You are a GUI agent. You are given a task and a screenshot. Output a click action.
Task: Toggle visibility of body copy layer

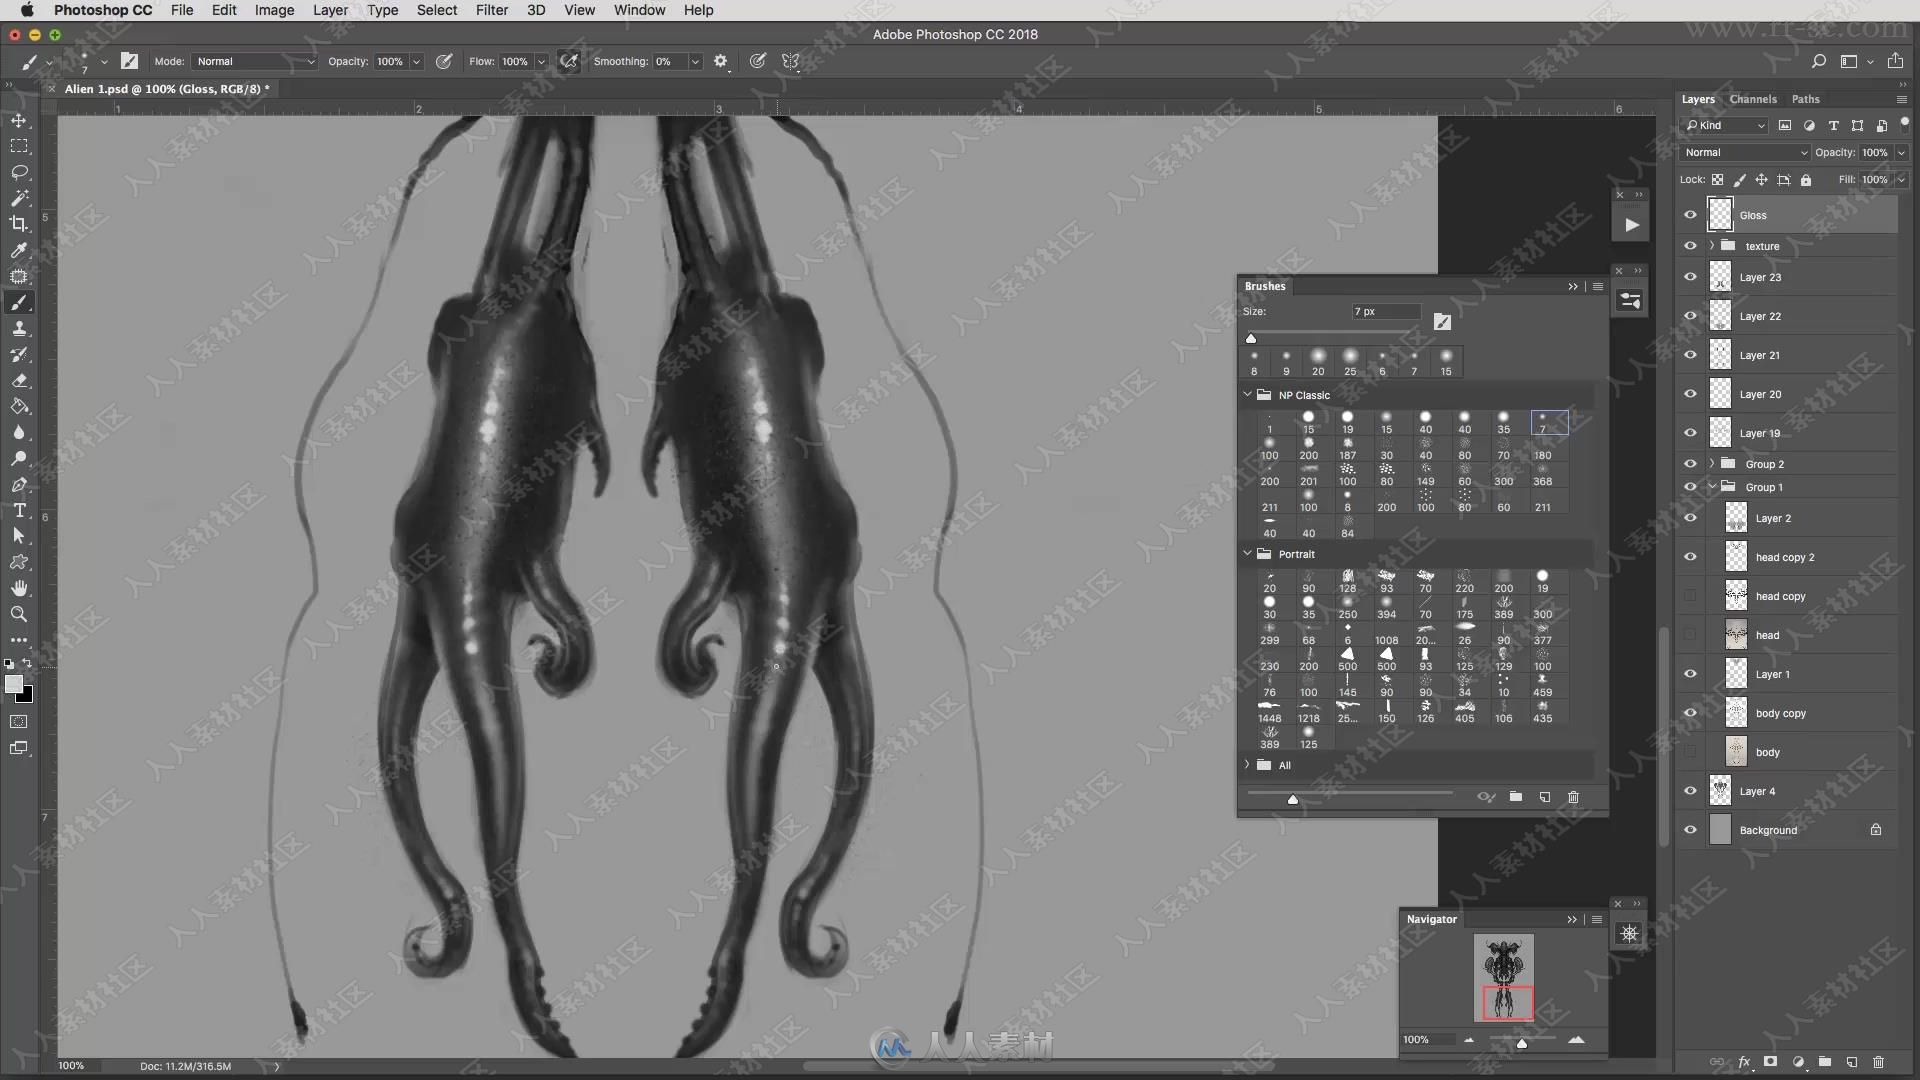(1690, 713)
